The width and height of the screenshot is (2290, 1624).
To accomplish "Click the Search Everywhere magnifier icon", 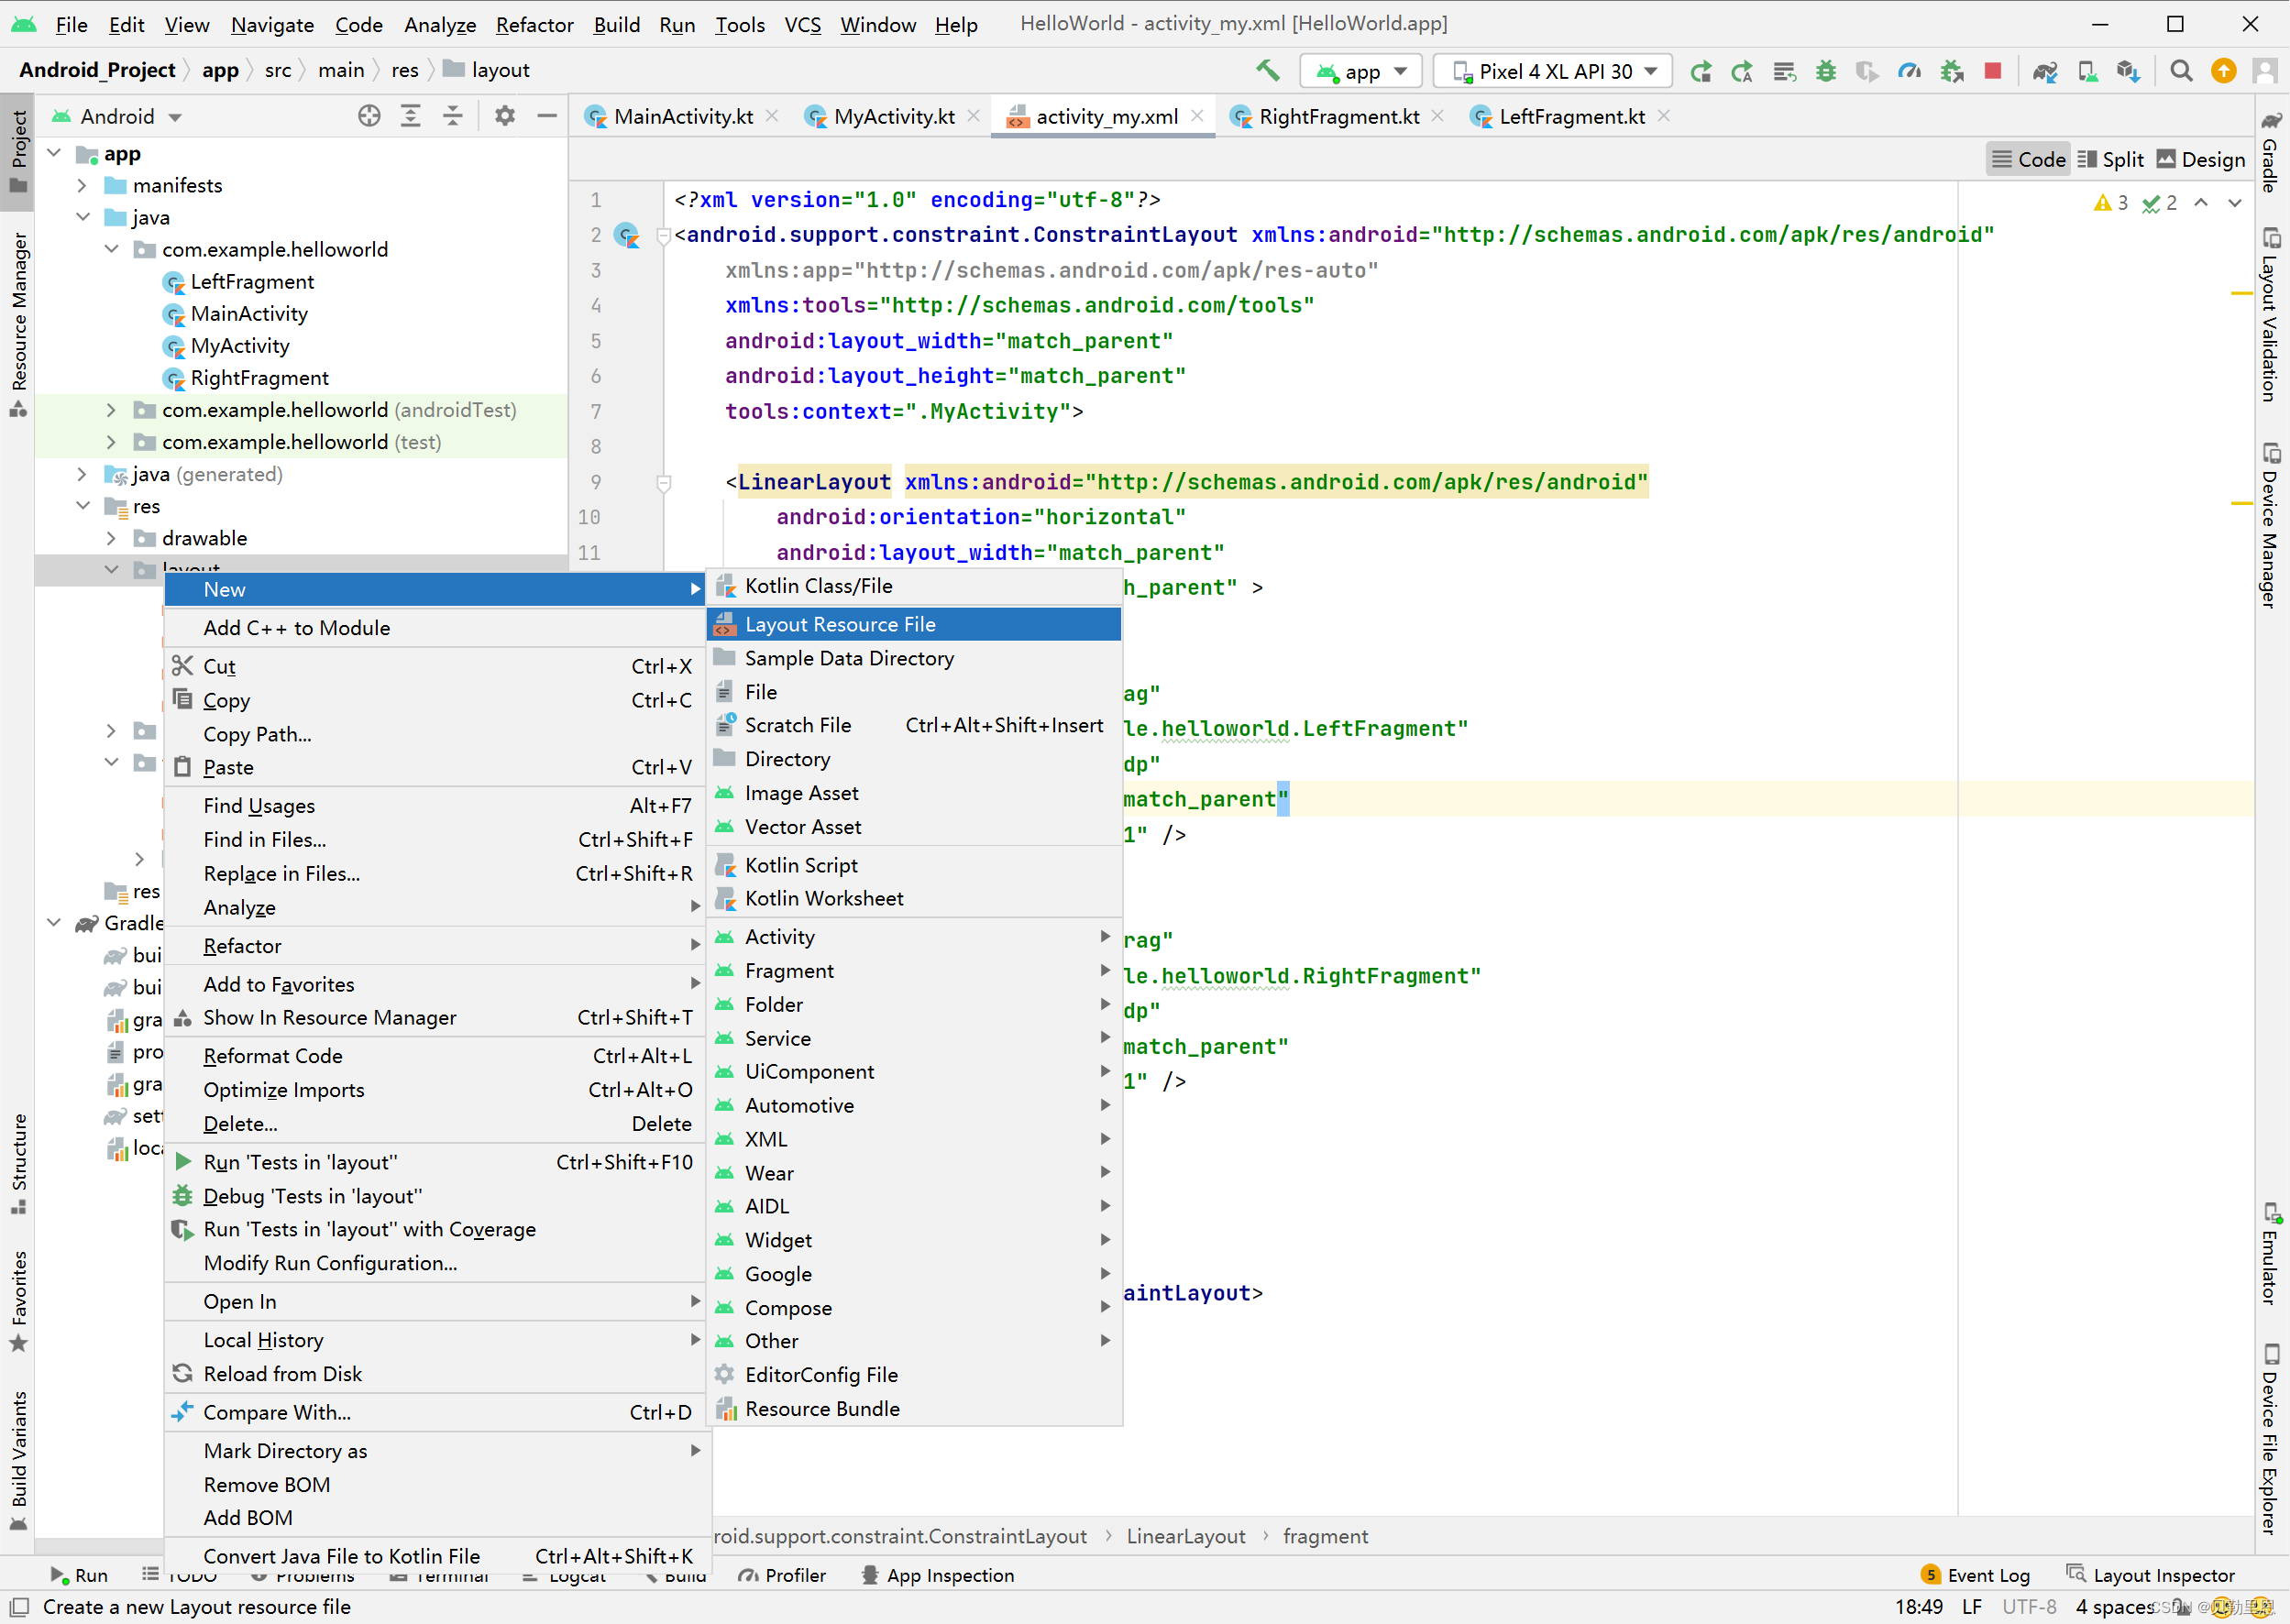I will [2181, 71].
